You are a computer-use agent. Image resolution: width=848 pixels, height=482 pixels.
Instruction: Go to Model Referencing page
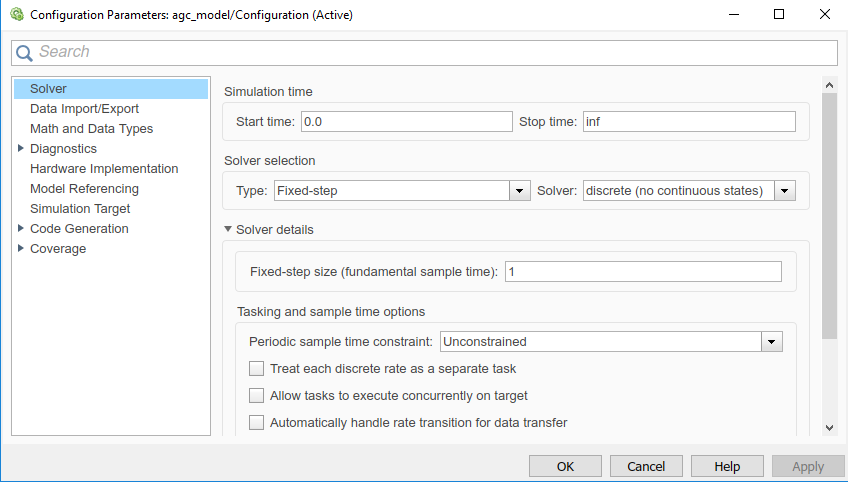tap(84, 189)
